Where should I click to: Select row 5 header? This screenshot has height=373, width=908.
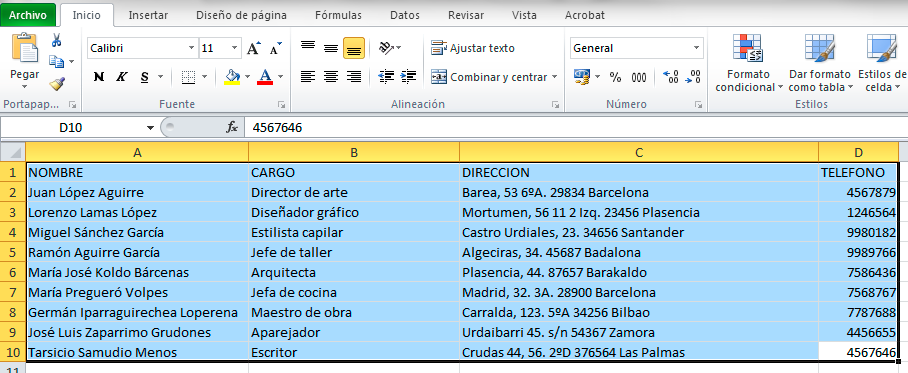13,253
